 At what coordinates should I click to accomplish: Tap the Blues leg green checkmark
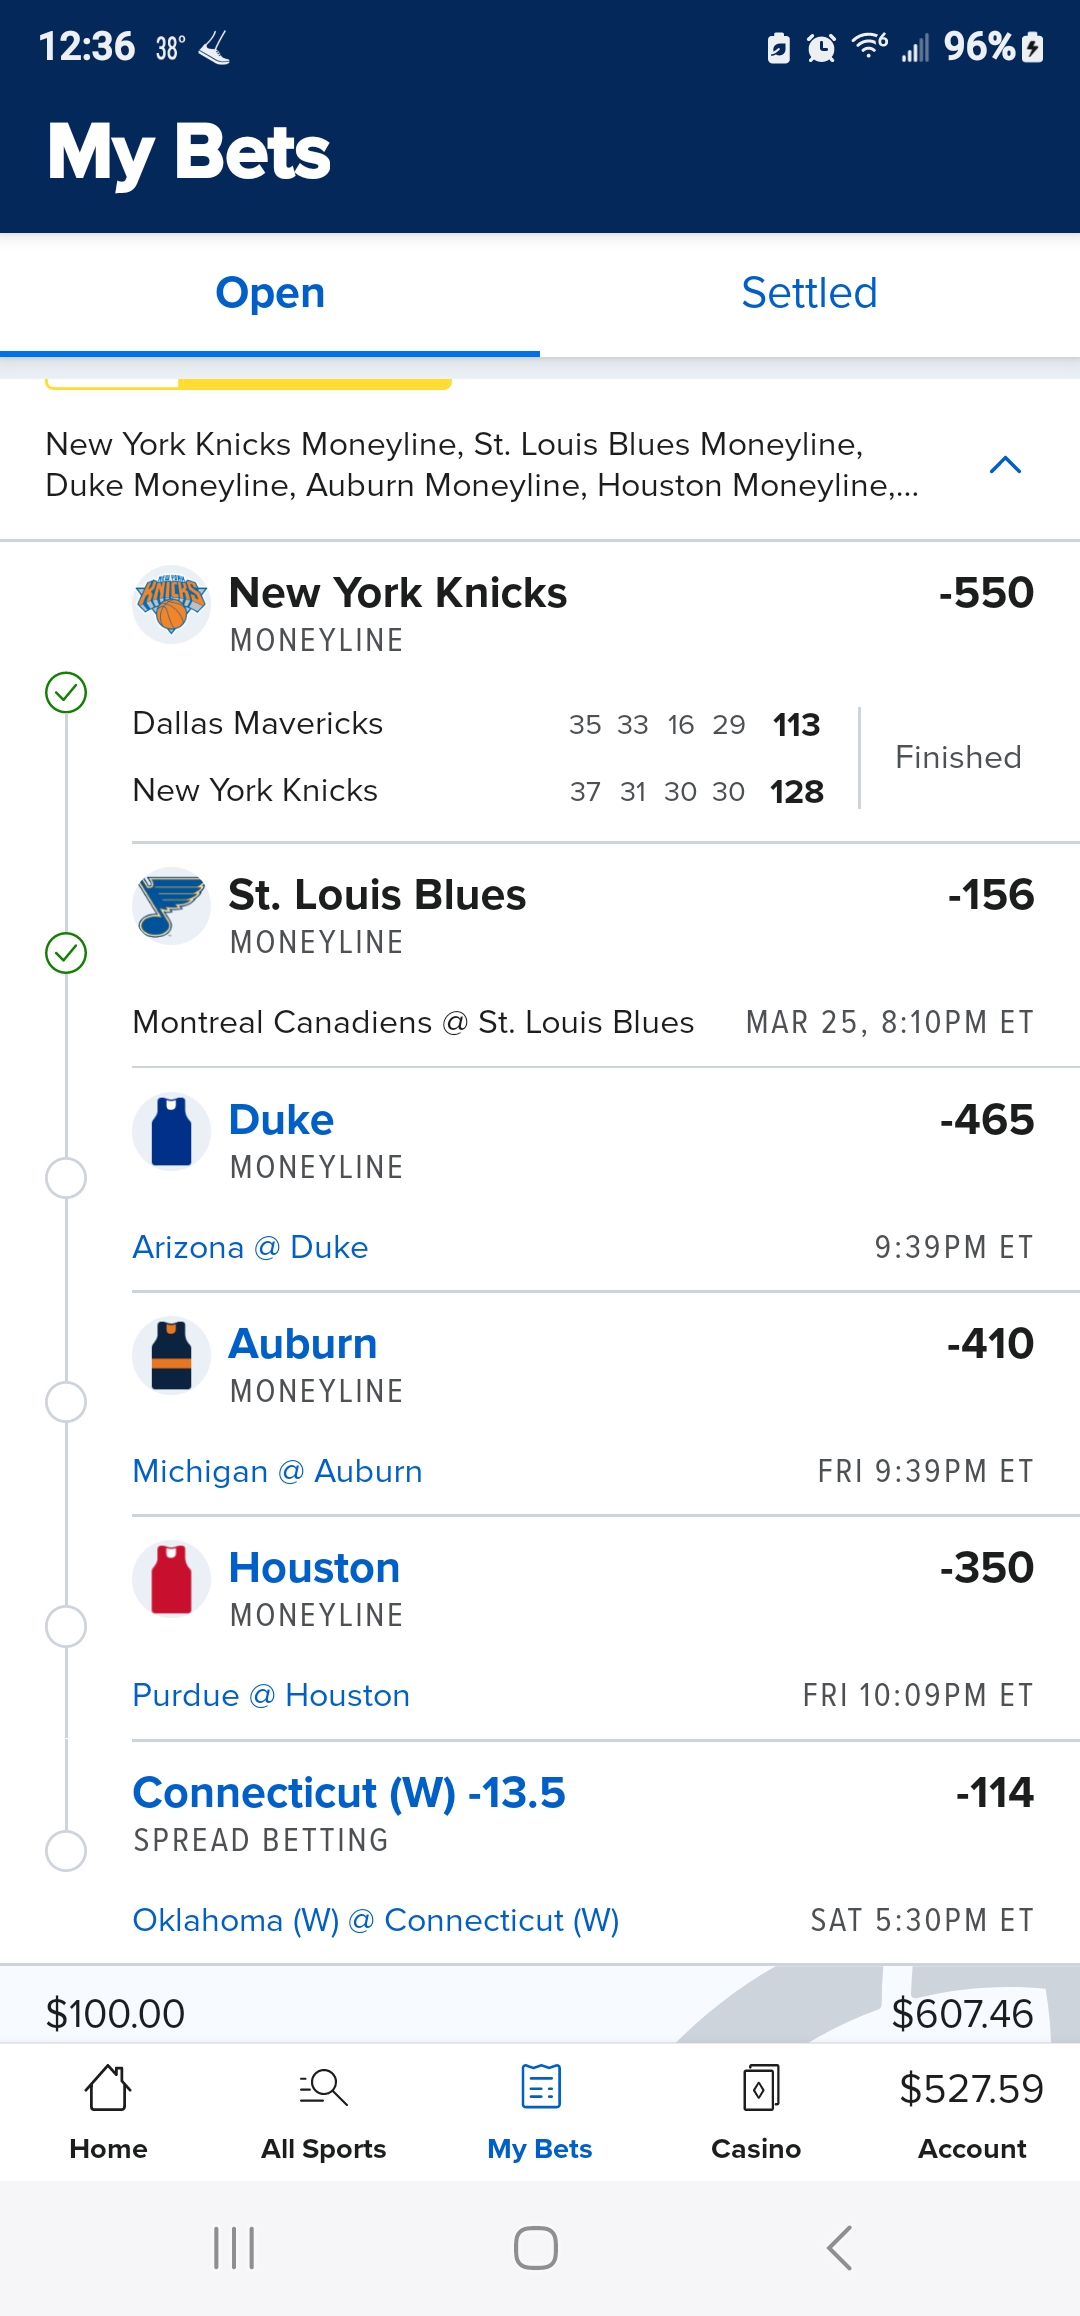click(66, 953)
